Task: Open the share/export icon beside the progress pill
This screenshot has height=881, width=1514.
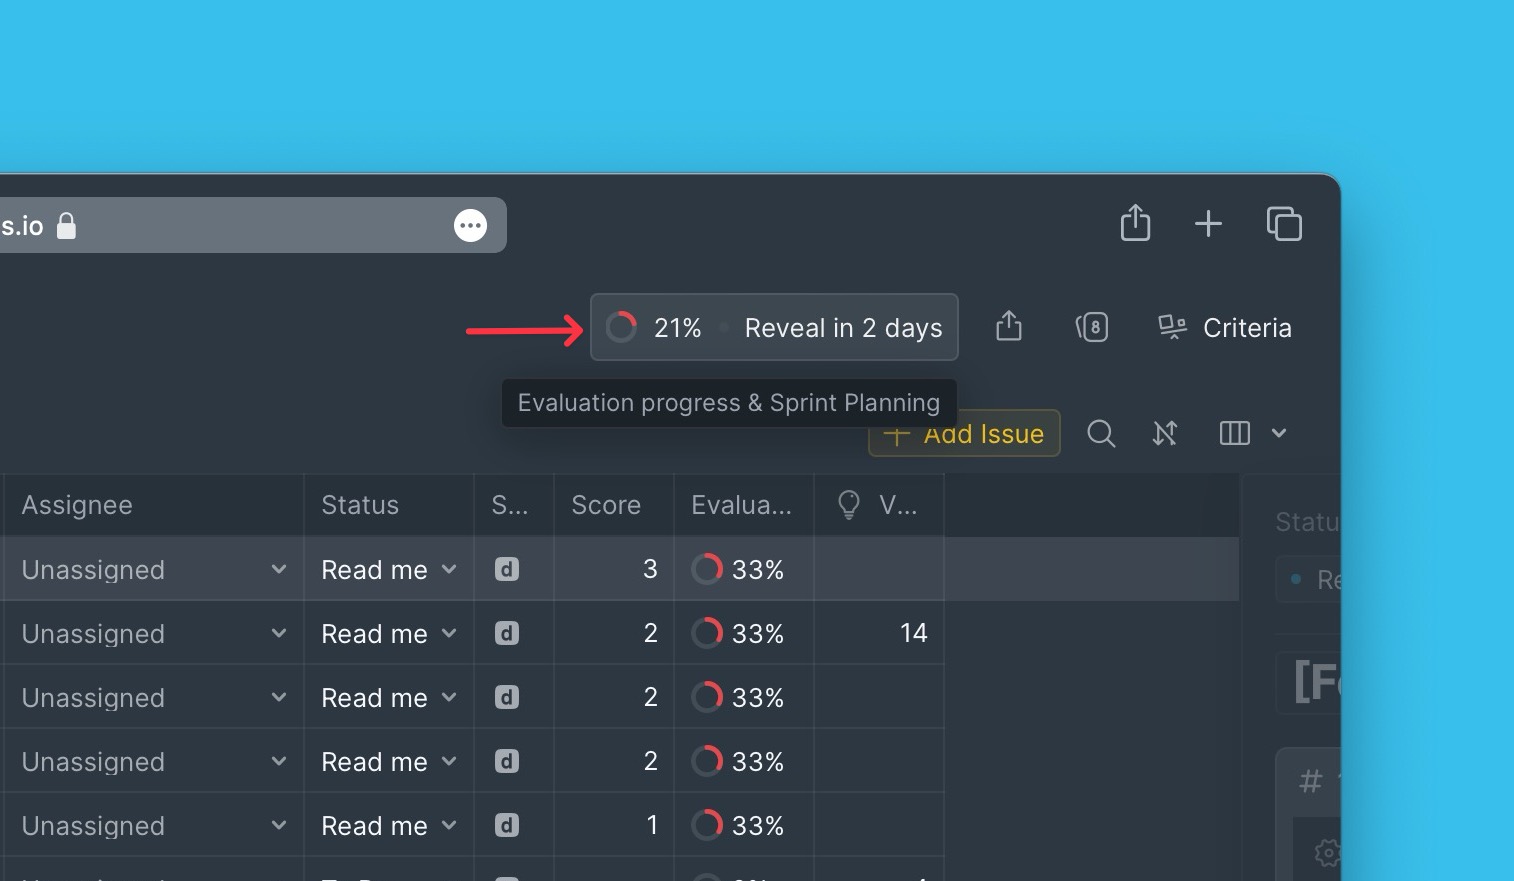Action: 1008,327
